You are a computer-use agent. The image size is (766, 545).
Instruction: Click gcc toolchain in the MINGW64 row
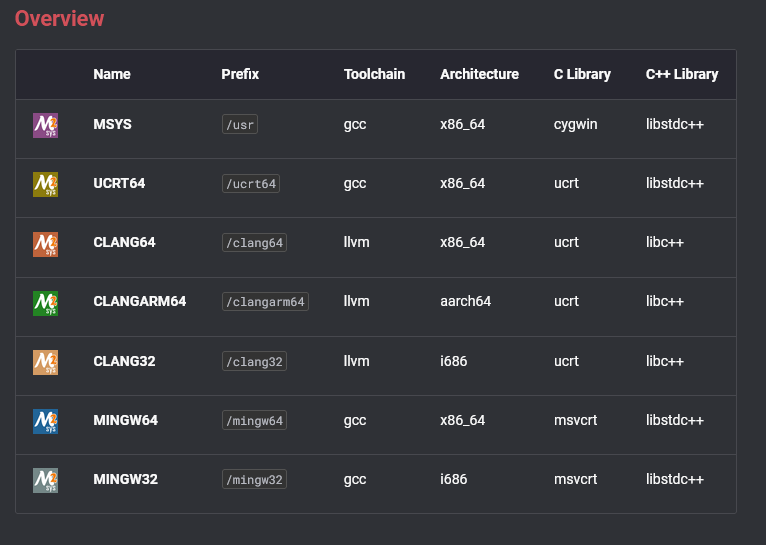[x=355, y=421]
